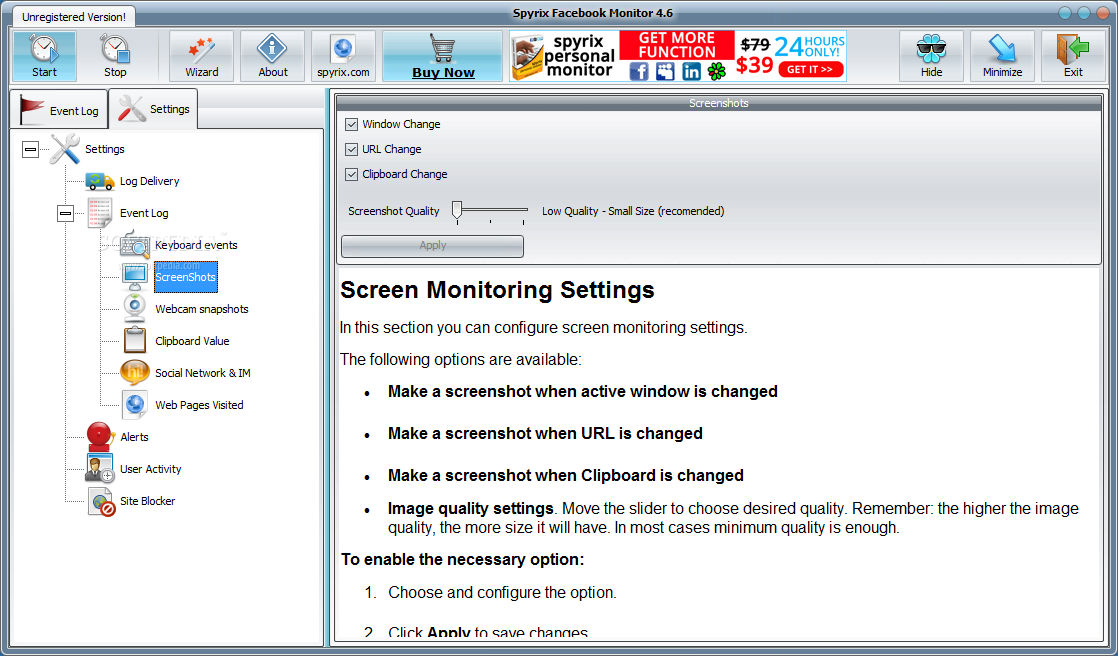This screenshot has height=656, width=1118.
Task: Click the Web Pages Visited globe icon
Action: [135, 404]
